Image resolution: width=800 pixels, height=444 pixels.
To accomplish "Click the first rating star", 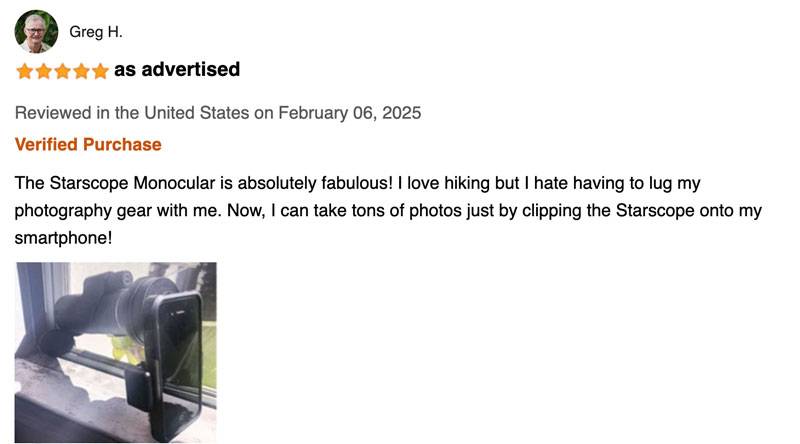I will (x=25, y=71).
